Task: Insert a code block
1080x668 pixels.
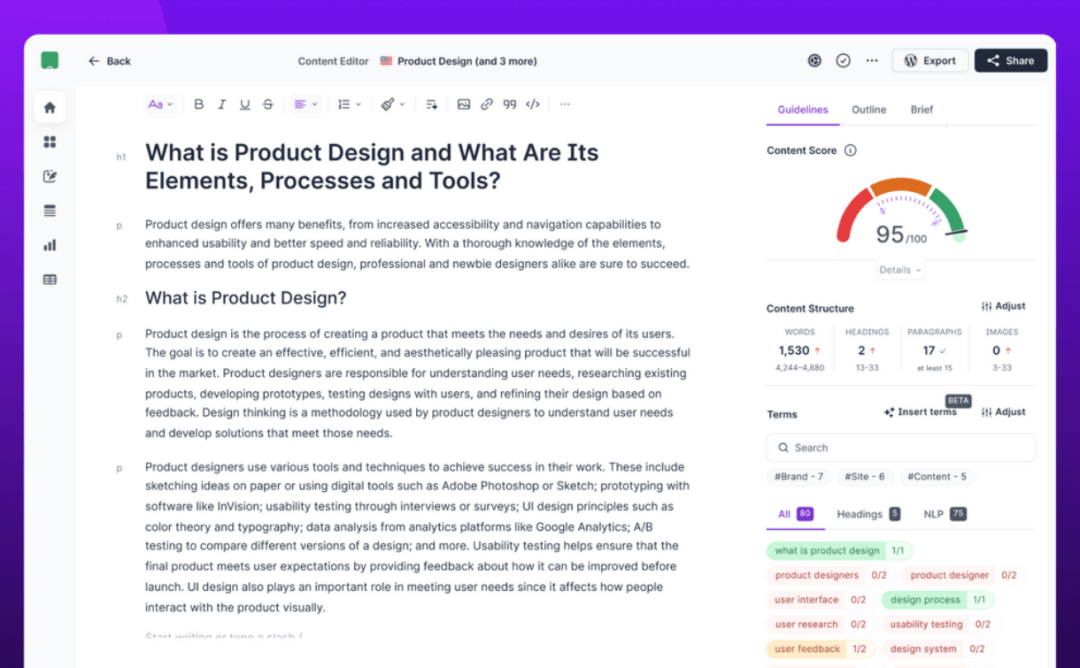Action: point(532,105)
